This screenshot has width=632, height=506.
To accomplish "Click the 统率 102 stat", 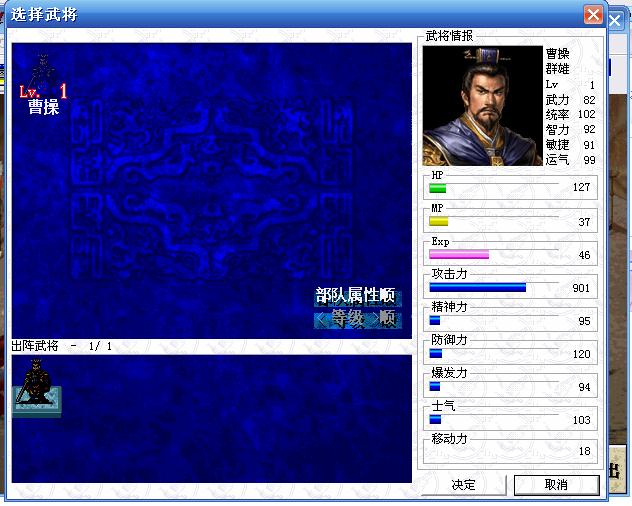I will pos(570,115).
